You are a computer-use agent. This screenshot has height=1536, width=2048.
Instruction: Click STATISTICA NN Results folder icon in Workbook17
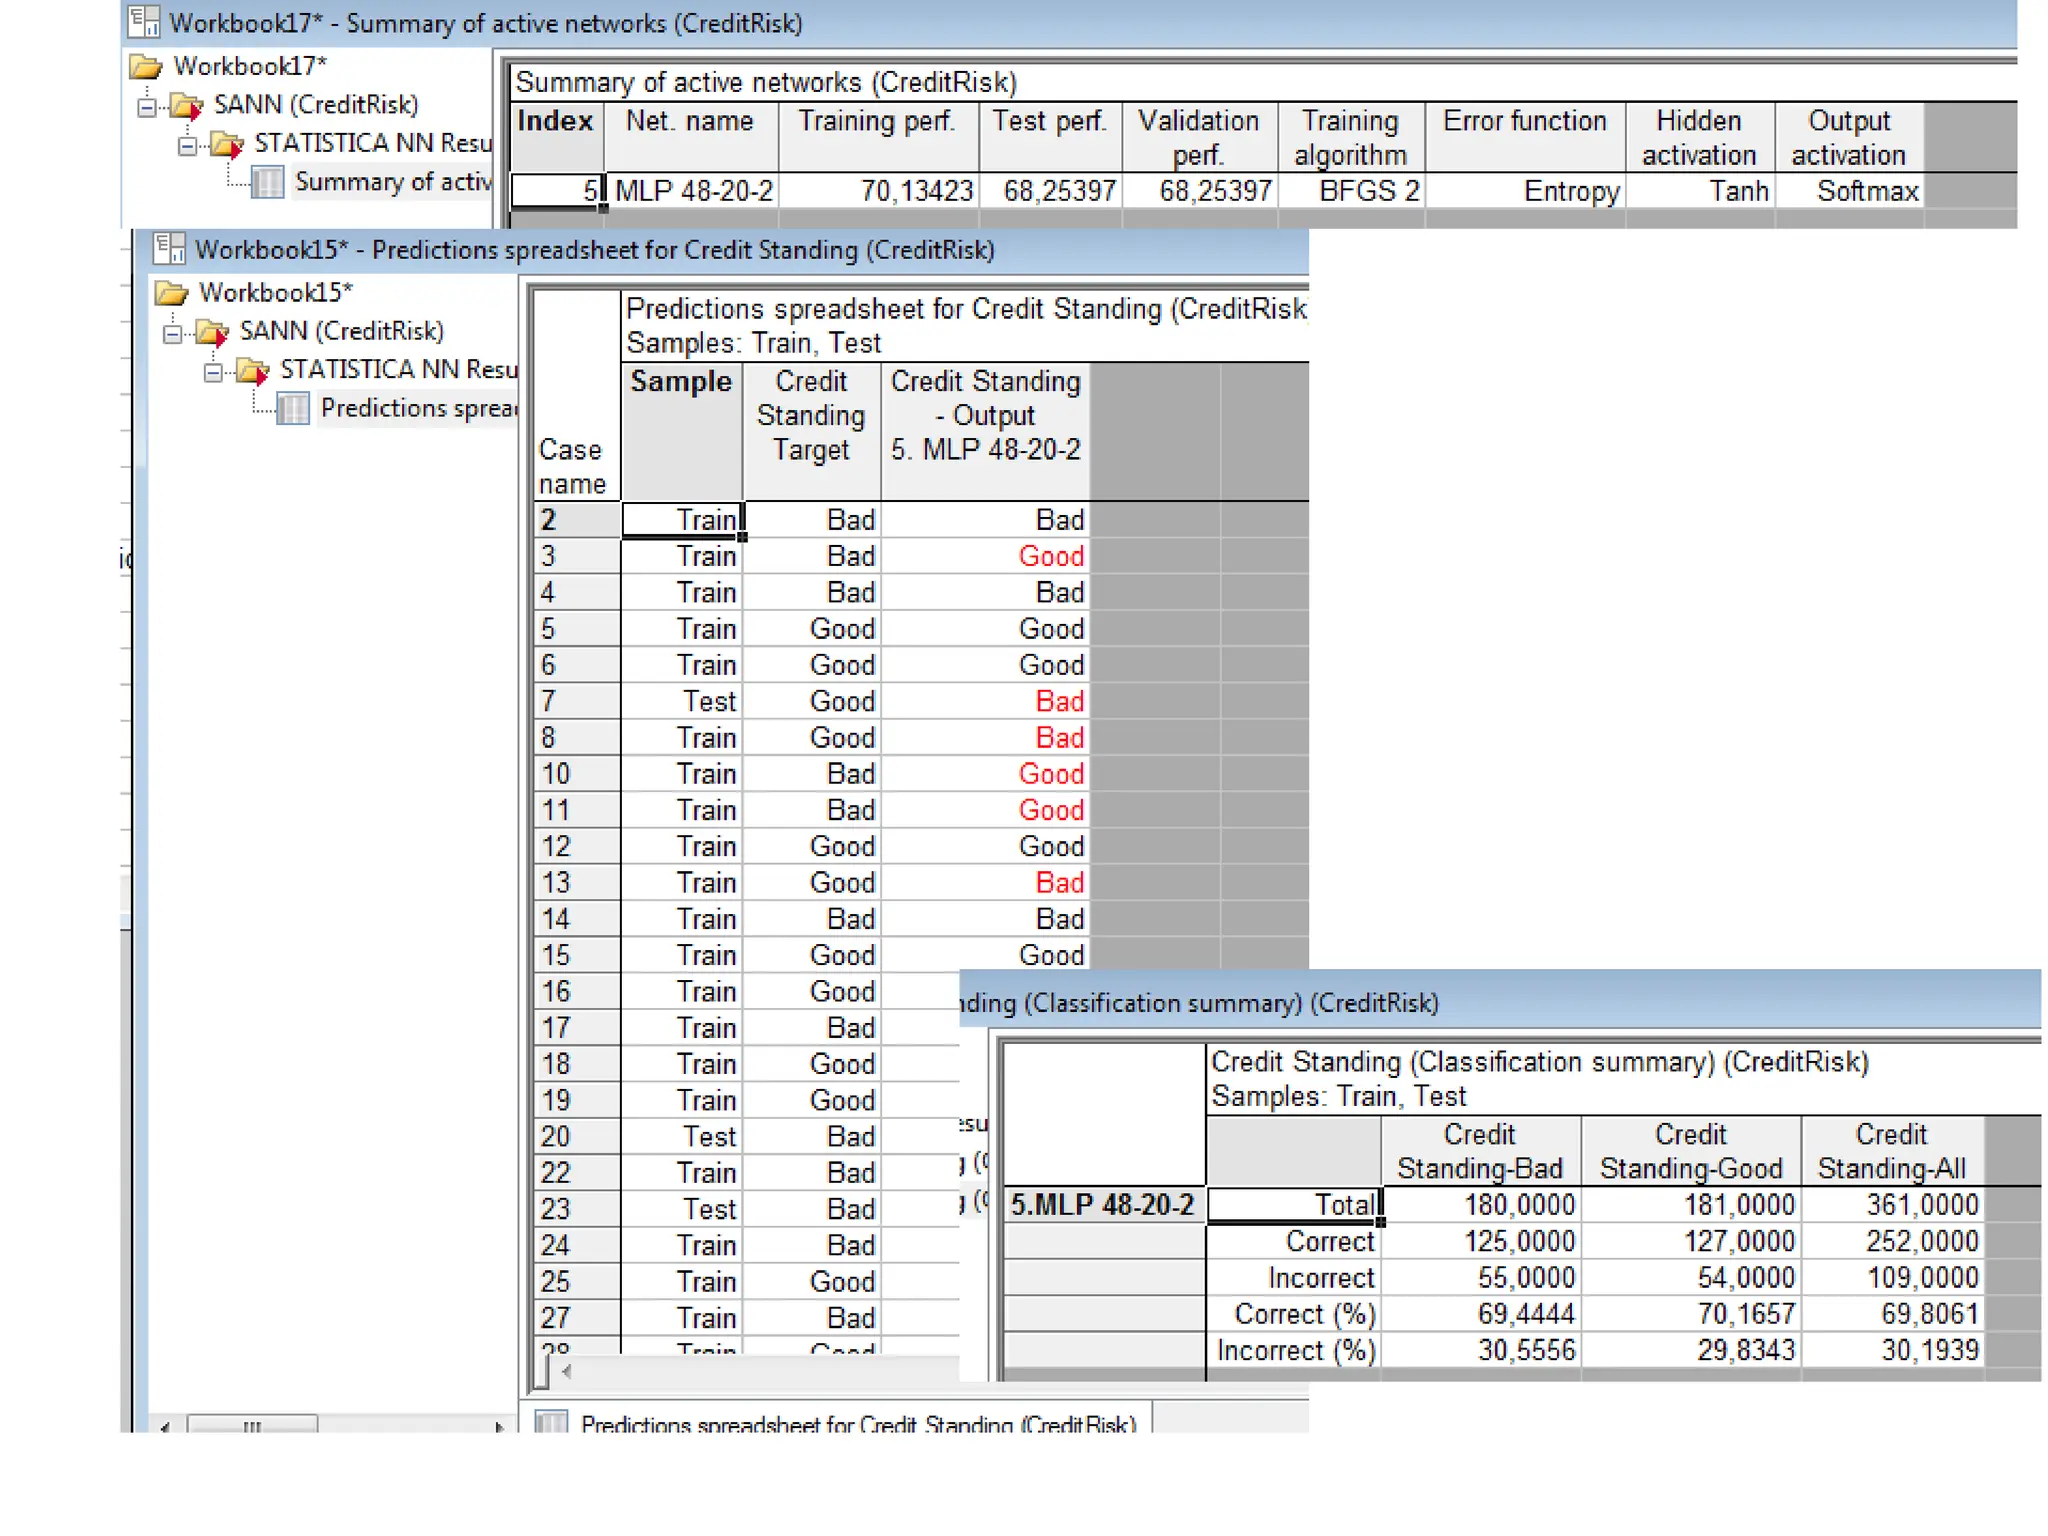tap(227, 144)
